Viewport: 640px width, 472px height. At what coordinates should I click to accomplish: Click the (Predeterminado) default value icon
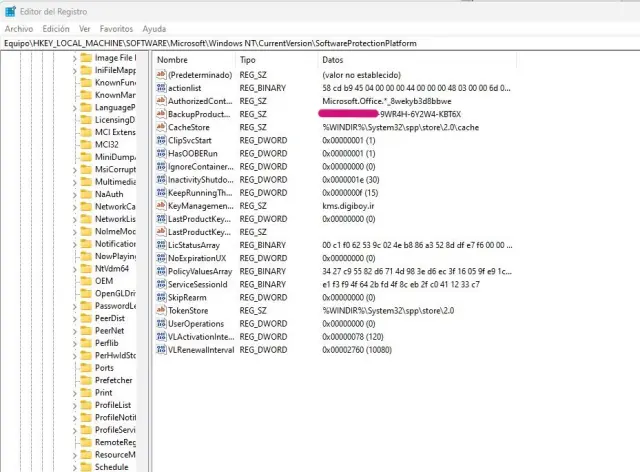[x=160, y=75]
